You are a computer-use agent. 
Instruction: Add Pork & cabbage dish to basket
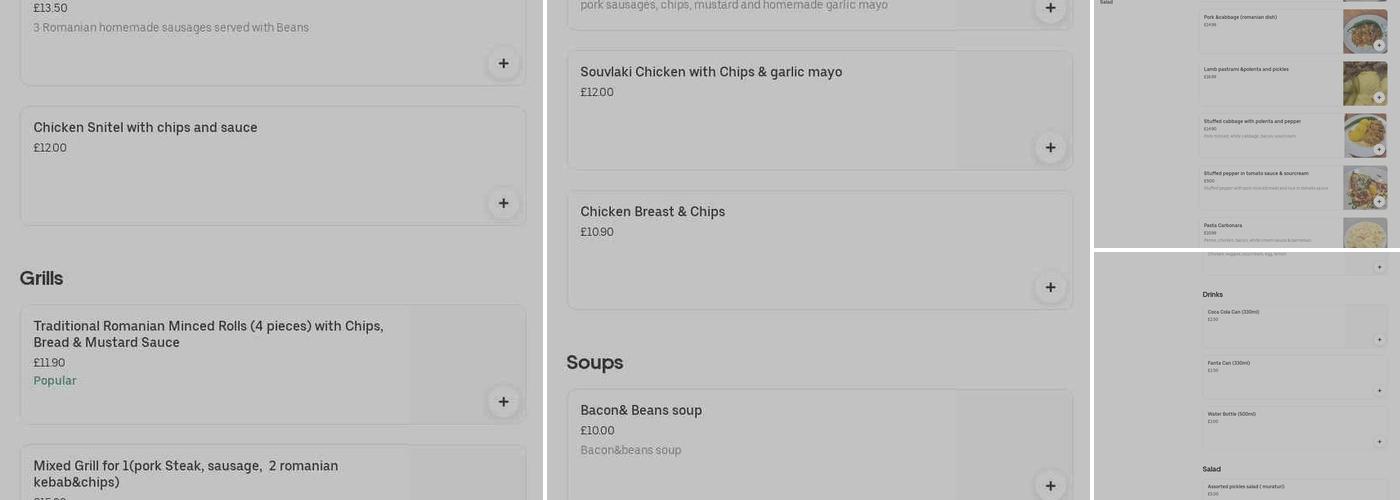(1379, 45)
